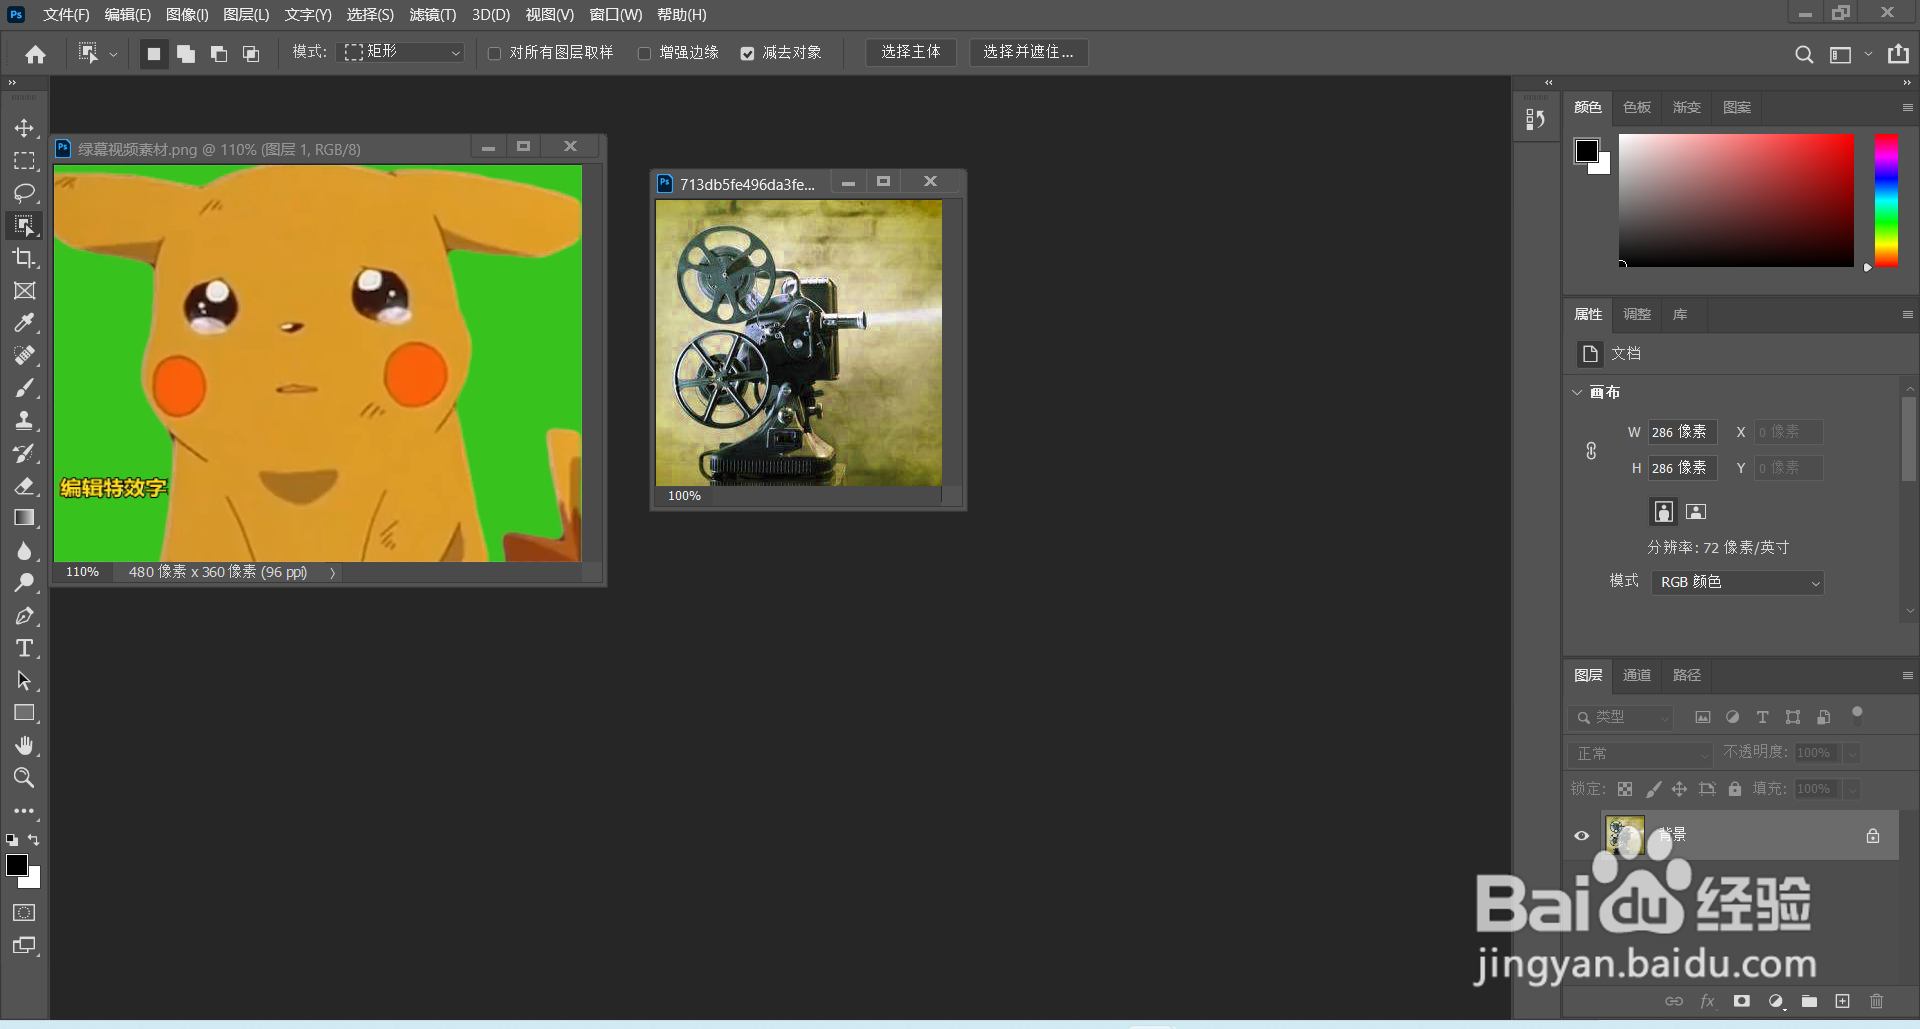This screenshot has width=1920, height=1029.
Task: Uncheck 减去对象 checkbox
Action: 747,54
